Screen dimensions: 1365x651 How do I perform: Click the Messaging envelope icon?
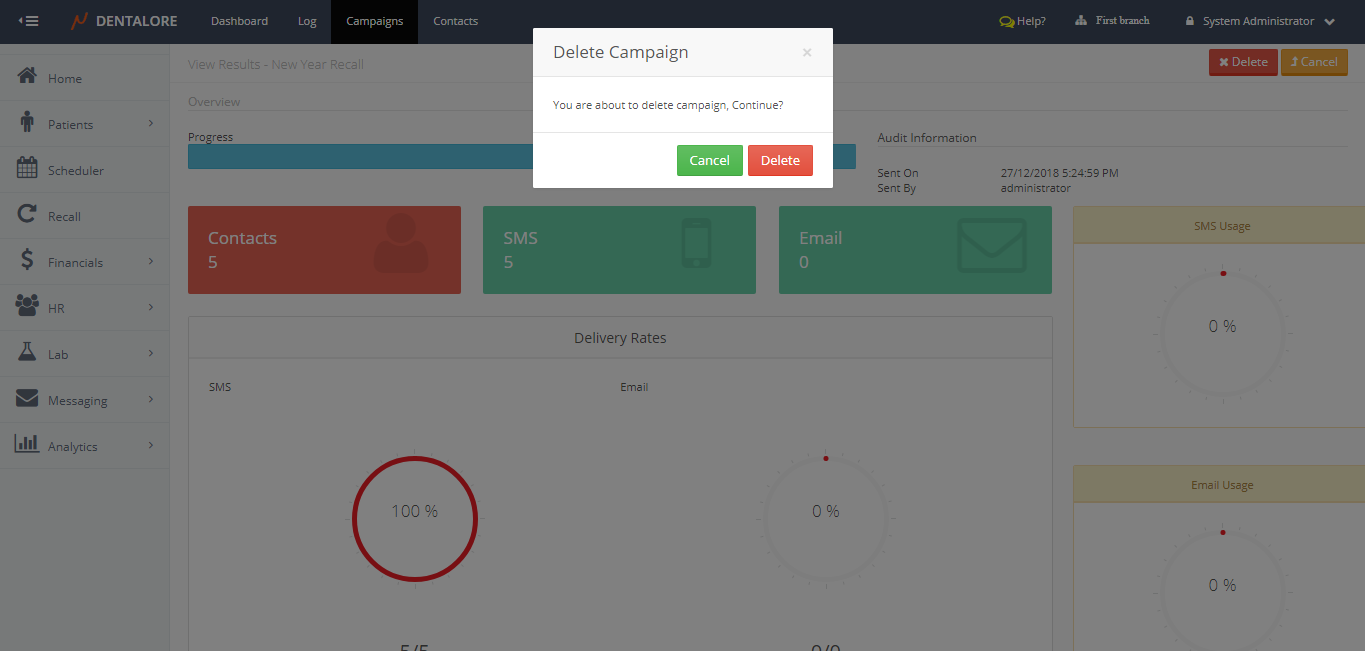click(28, 399)
